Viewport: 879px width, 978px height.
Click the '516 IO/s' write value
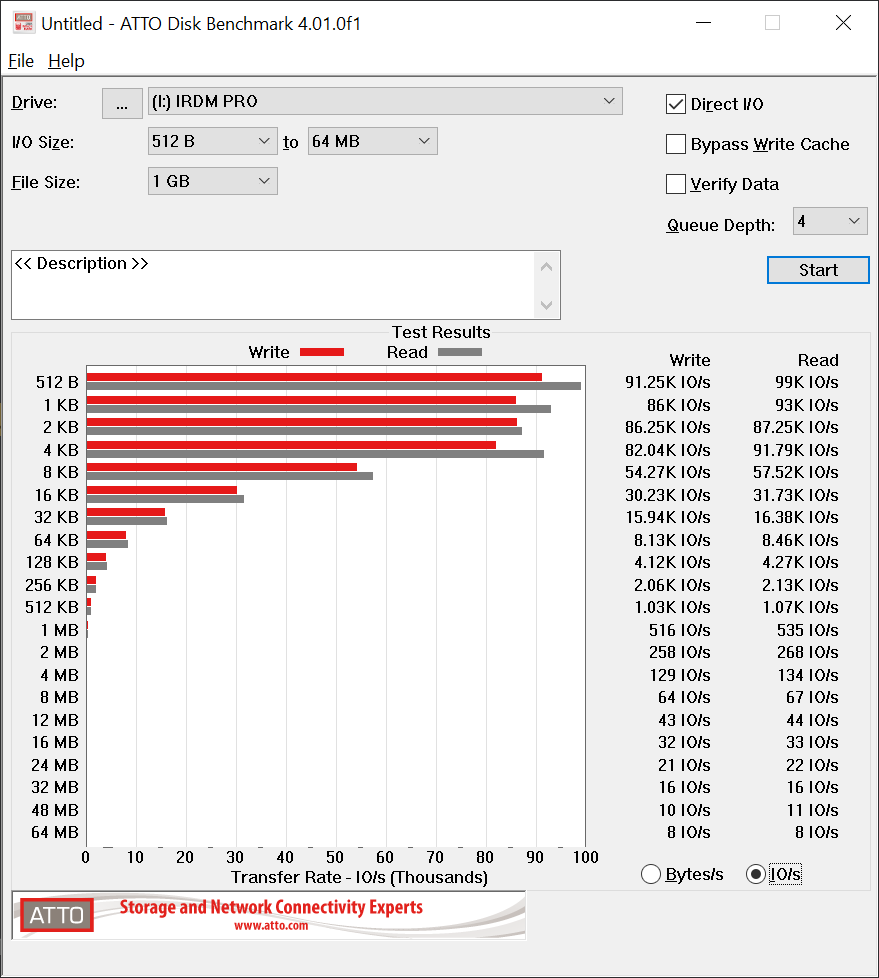click(x=679, y=630)
